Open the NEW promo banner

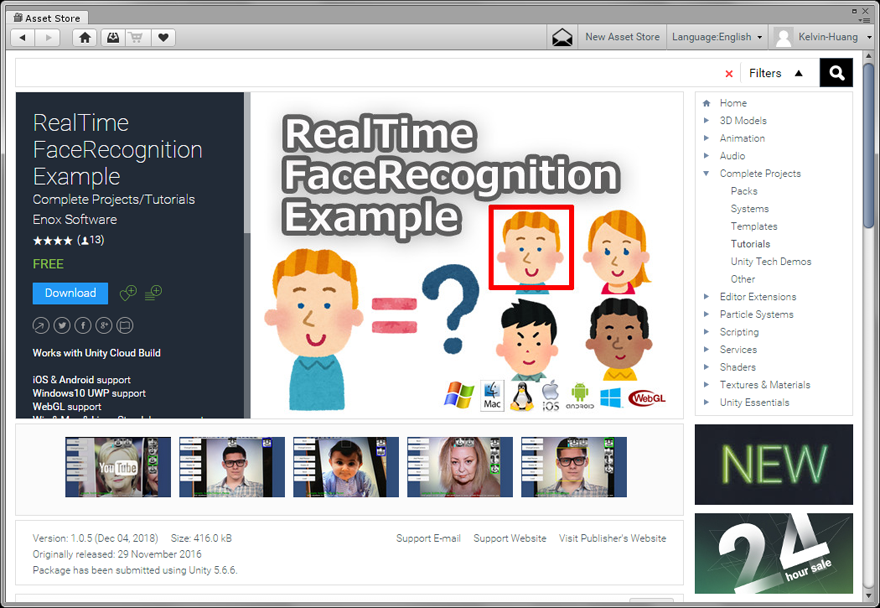773,465
